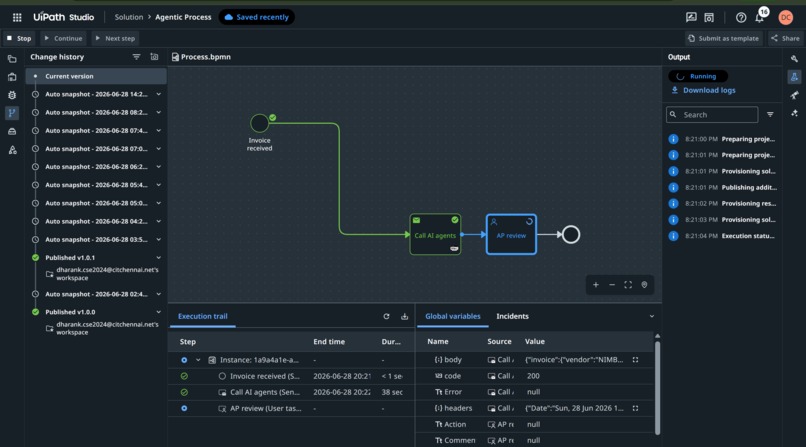806x447 pixels.
Task: Collapse the Instance 1a9a4a1e row
Action: click(198, 360)
